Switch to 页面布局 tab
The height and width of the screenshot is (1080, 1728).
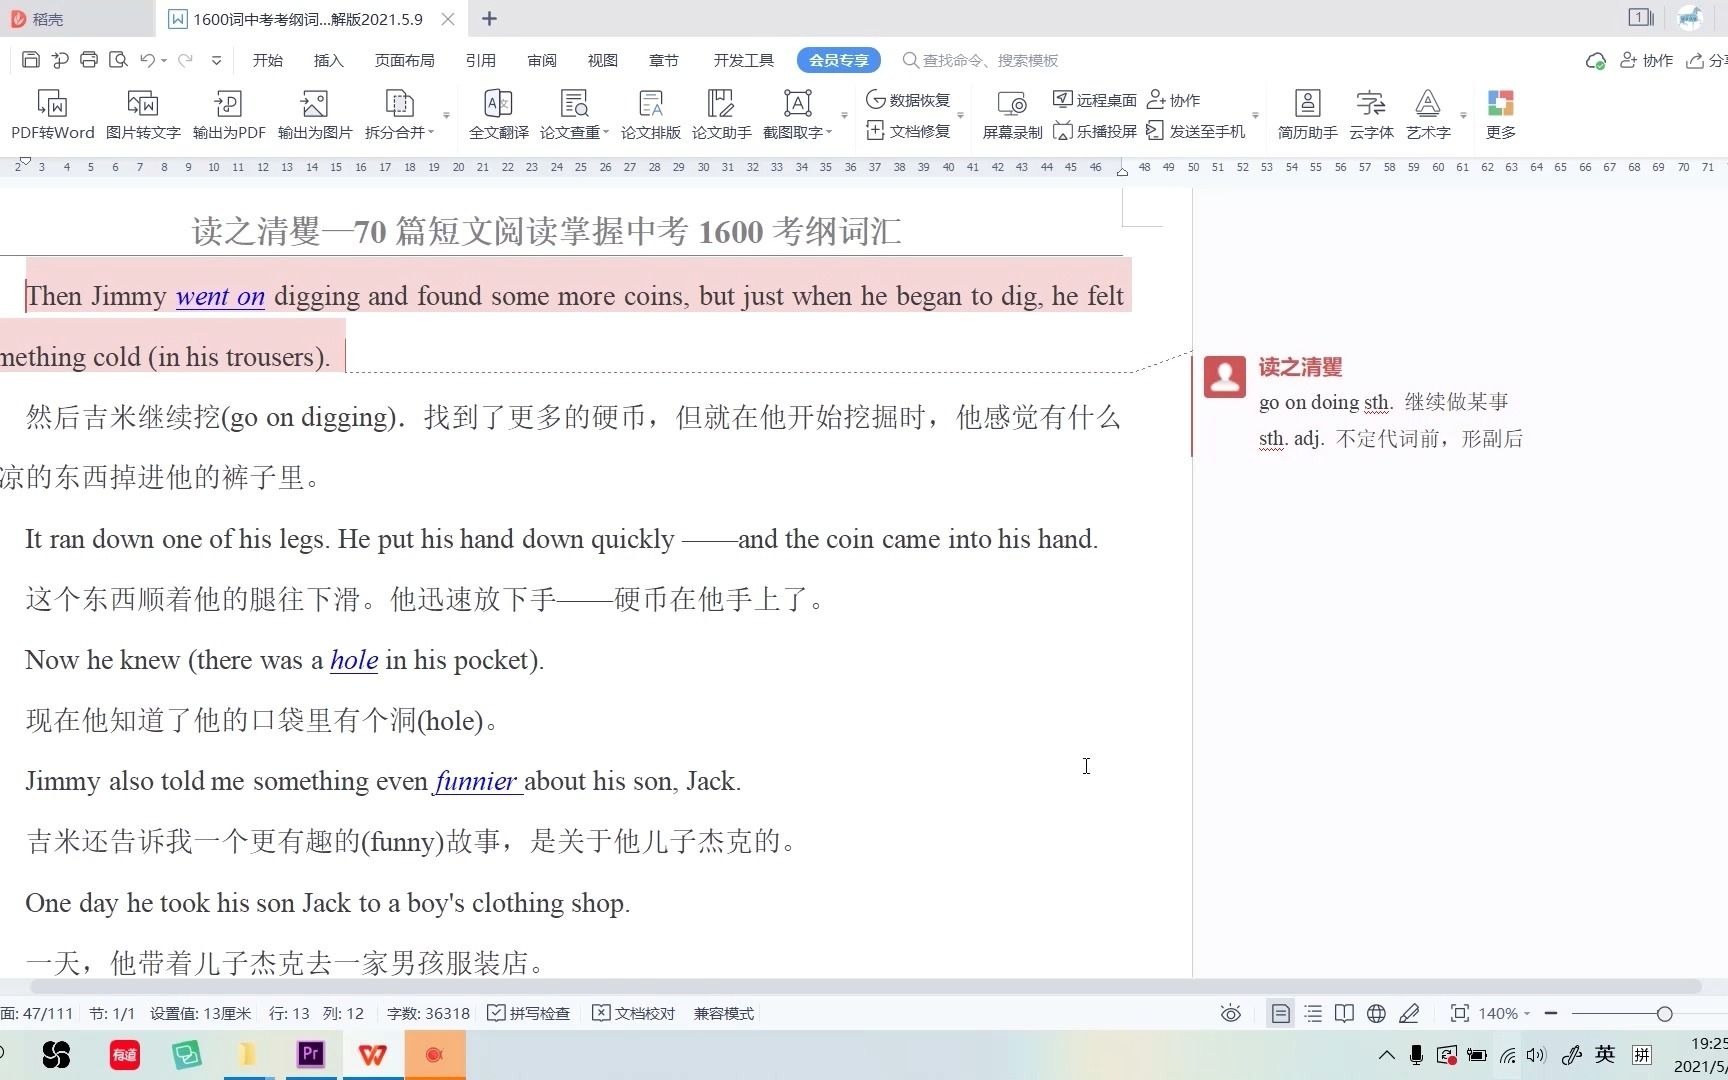tap(404, 60)
